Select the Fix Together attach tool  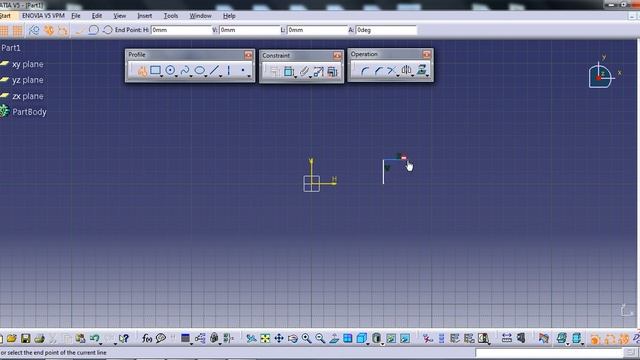pyautogui.click(x=304, y=71)
